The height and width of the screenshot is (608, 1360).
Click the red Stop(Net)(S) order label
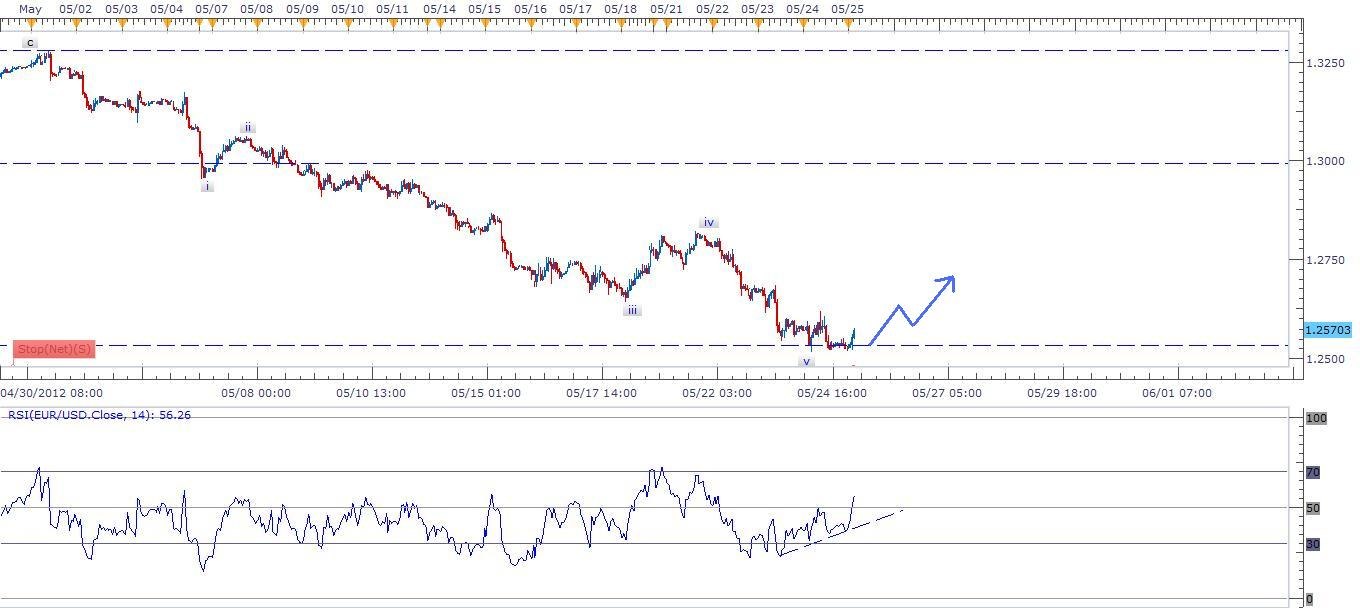click(x=54, y=349)
